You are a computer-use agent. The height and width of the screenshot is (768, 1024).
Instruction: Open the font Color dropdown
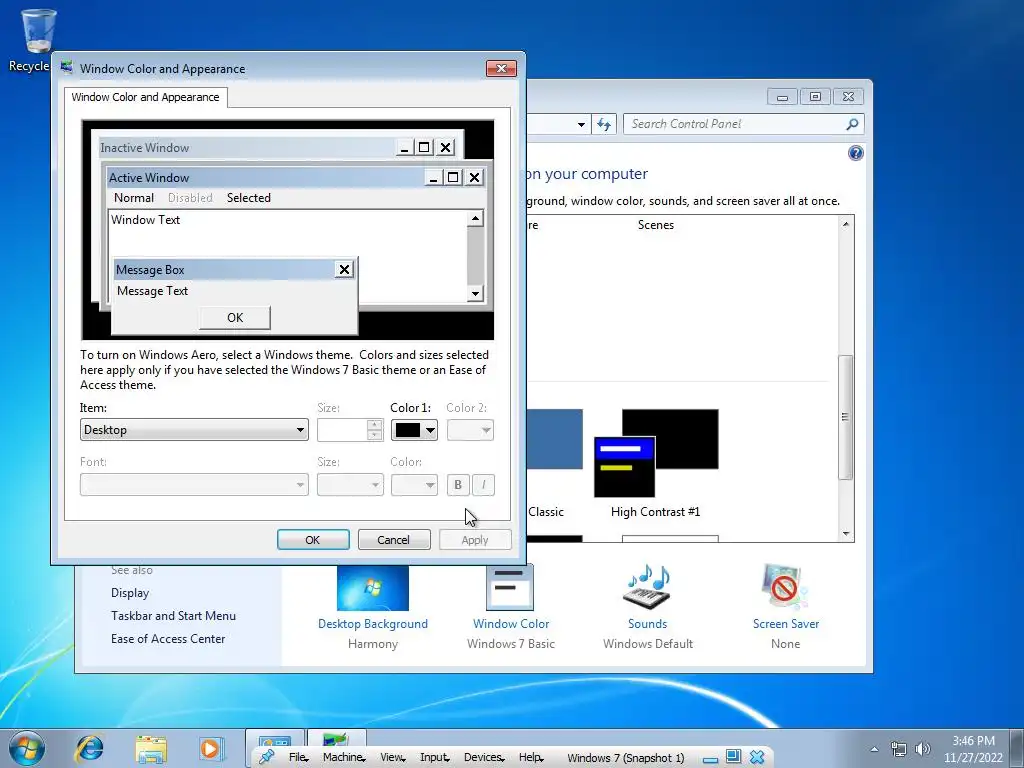pos(414,485)
